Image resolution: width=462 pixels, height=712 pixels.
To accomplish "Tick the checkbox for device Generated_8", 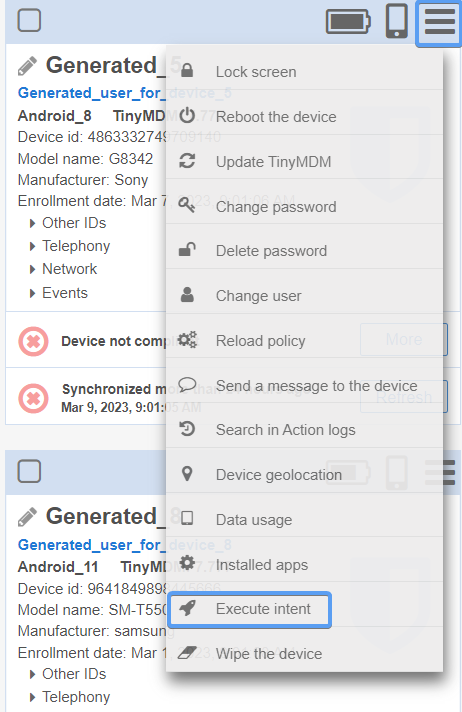I will coord(30,471).
